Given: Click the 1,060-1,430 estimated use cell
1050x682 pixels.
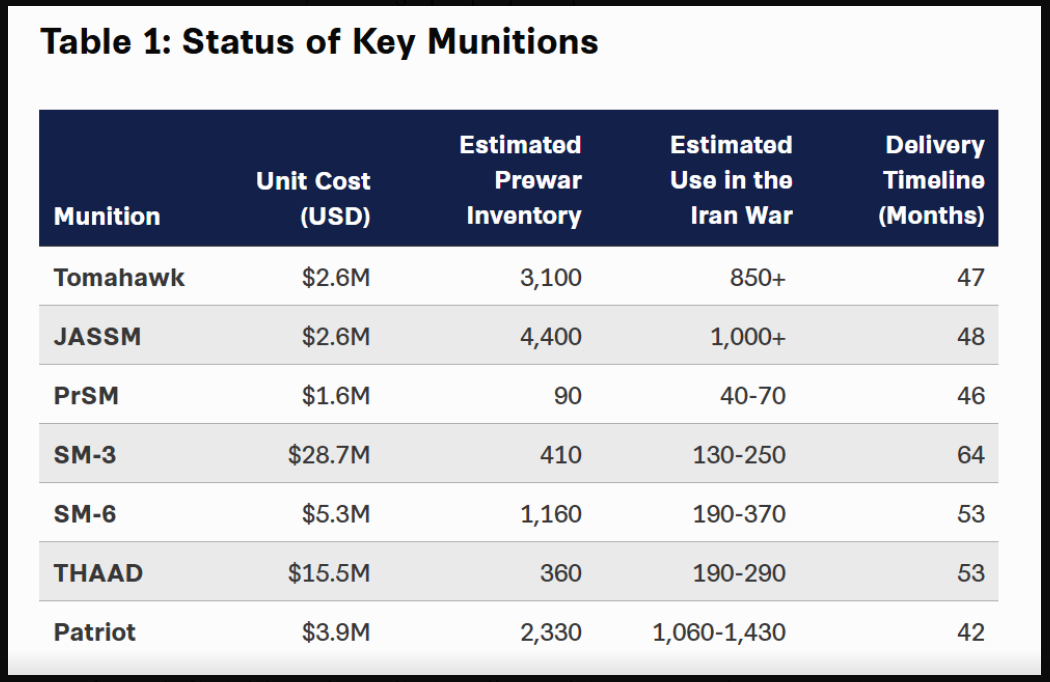Looking at the screenshot, I should (x=719, y=632).
